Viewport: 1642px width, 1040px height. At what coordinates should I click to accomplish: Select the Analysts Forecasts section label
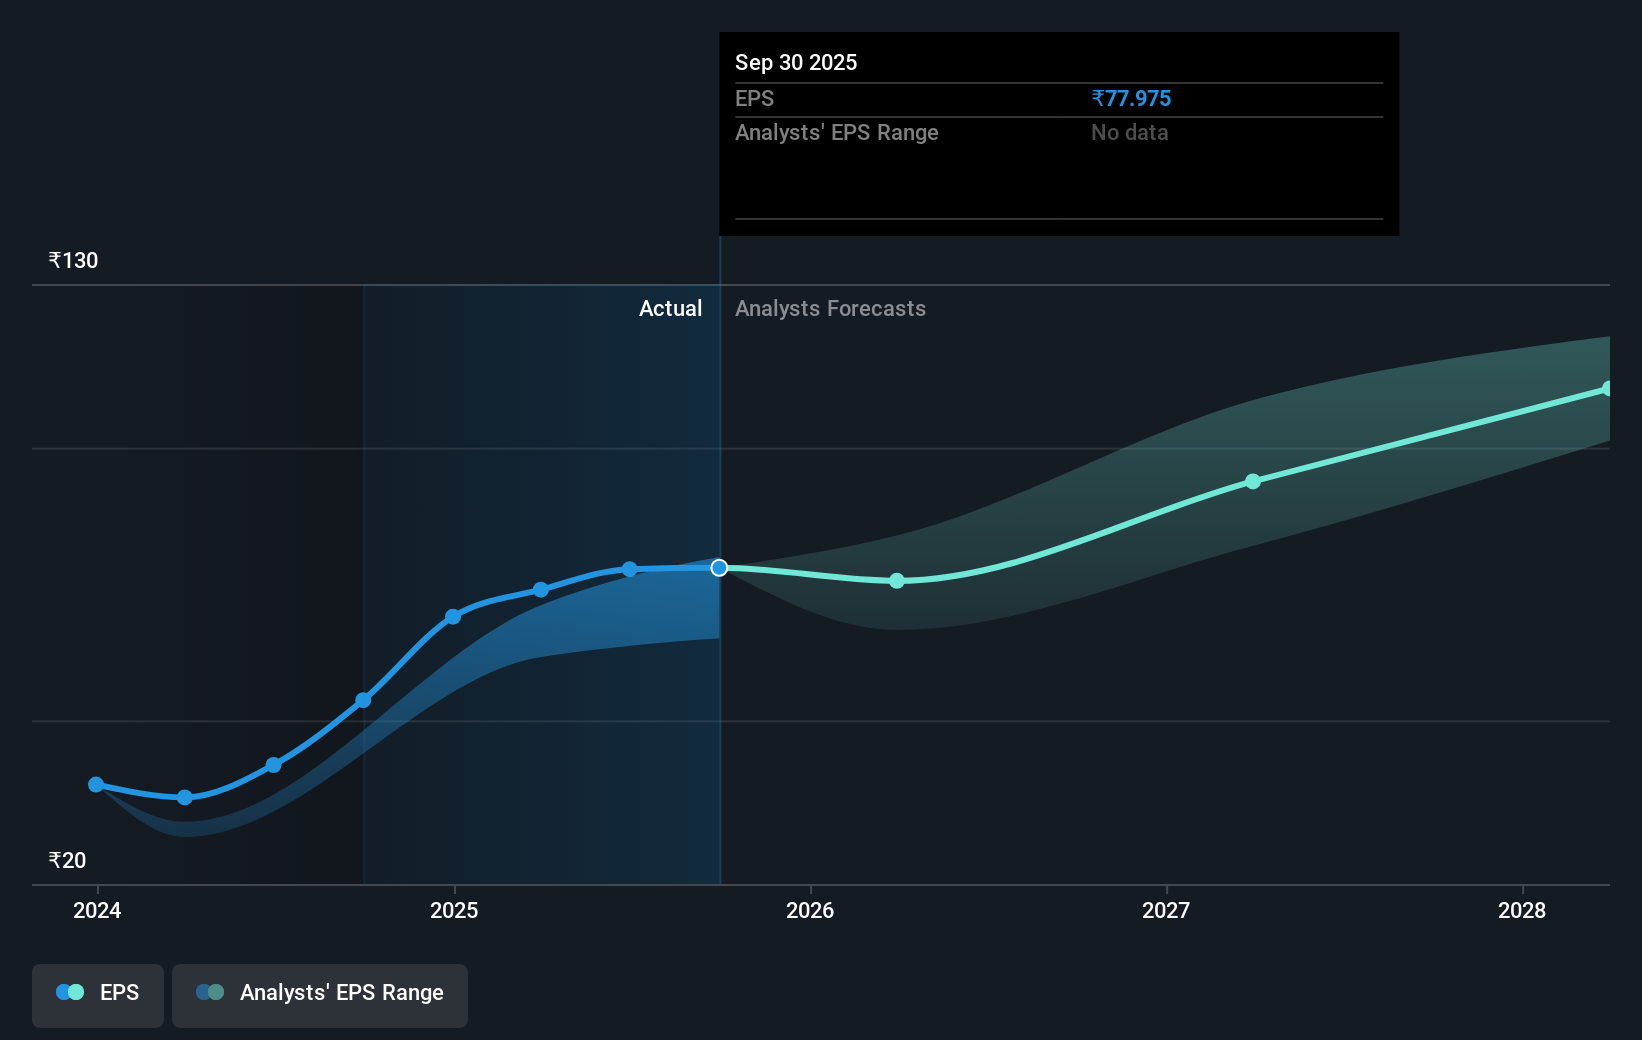(x=830, y=308)
